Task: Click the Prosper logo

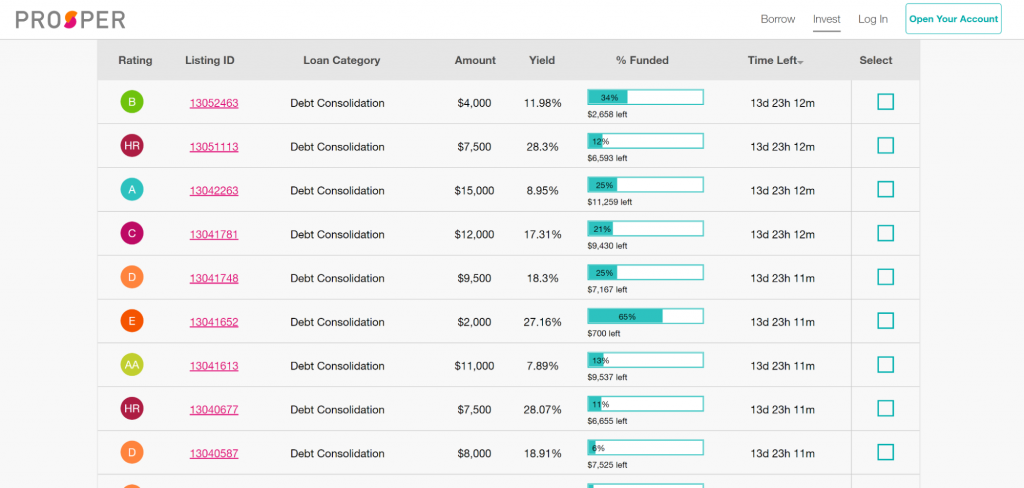Action: 71,20
